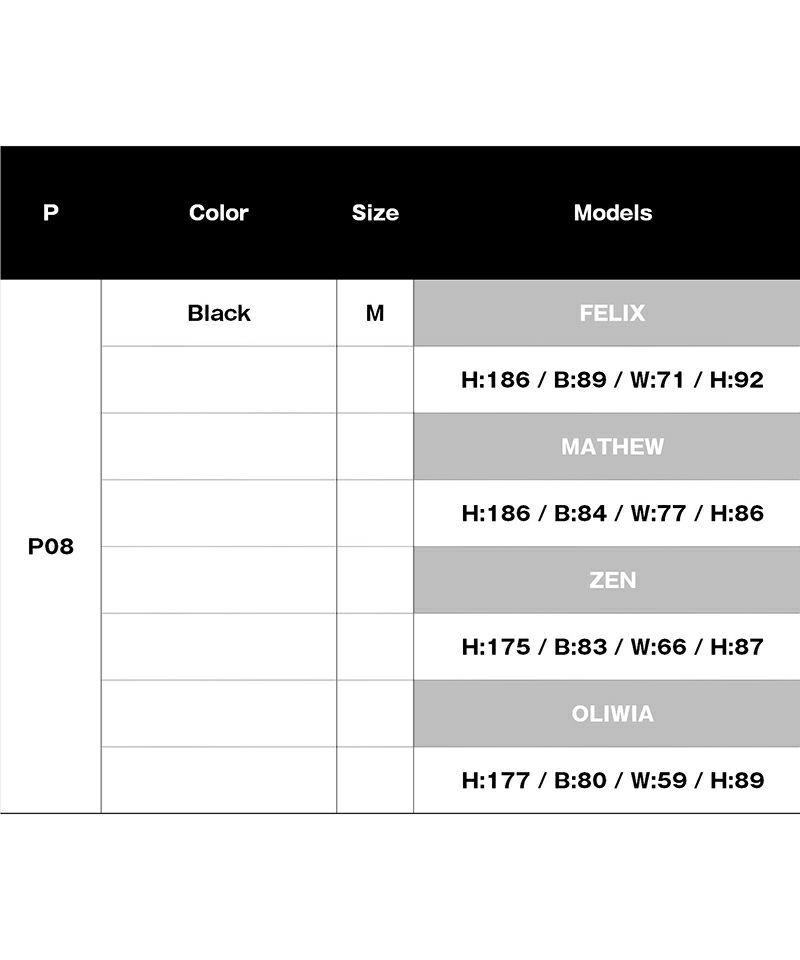Click the empty Color cell beside OLIWIA
Image resolution: width=800 pixels, height=960 pixels.
tap(218, 714)
